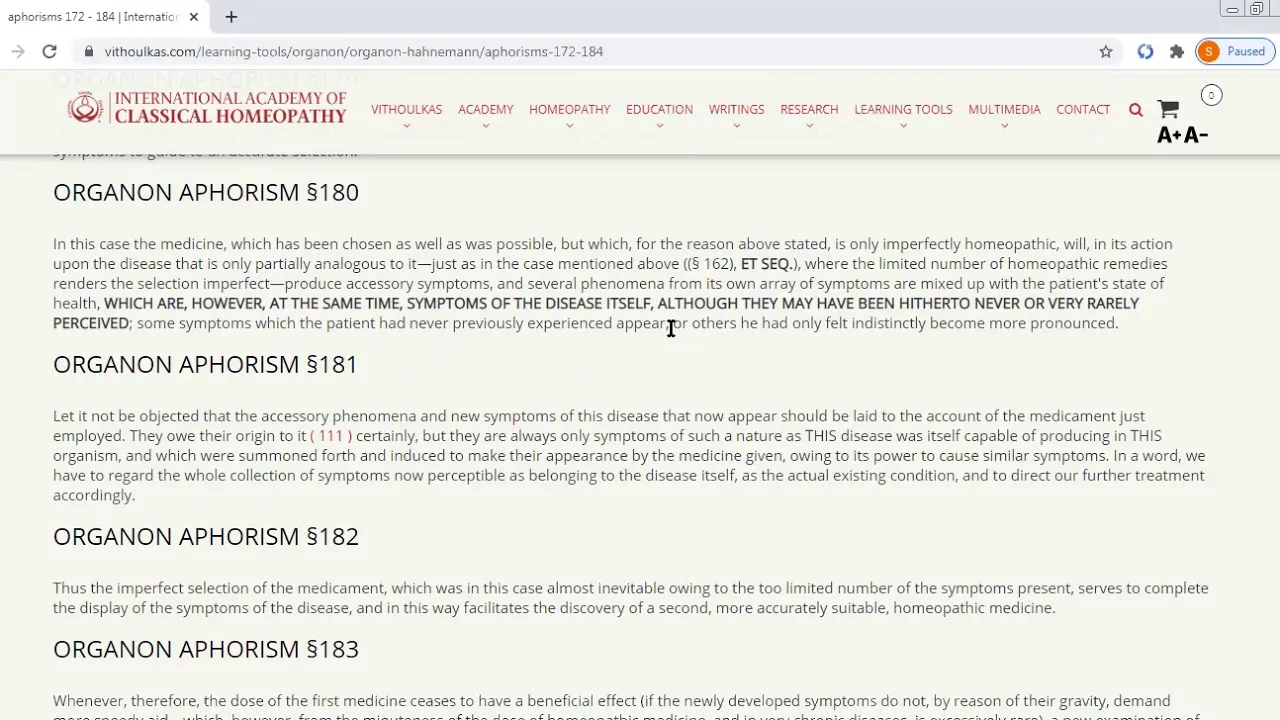Close the aphorisms 172 - 184 tab
The height and width of the screenshot is (720, 1280).
point(195,17)
